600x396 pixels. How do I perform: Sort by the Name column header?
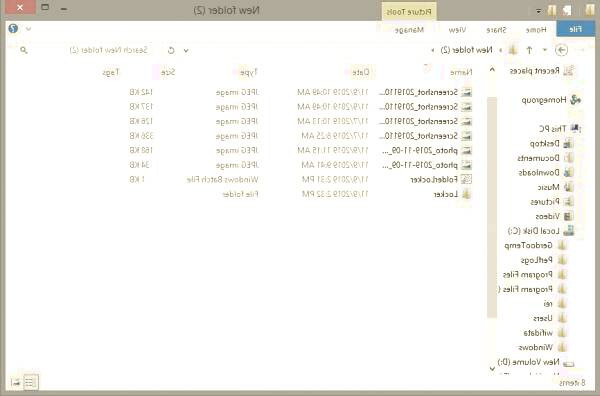coord(461,72)
